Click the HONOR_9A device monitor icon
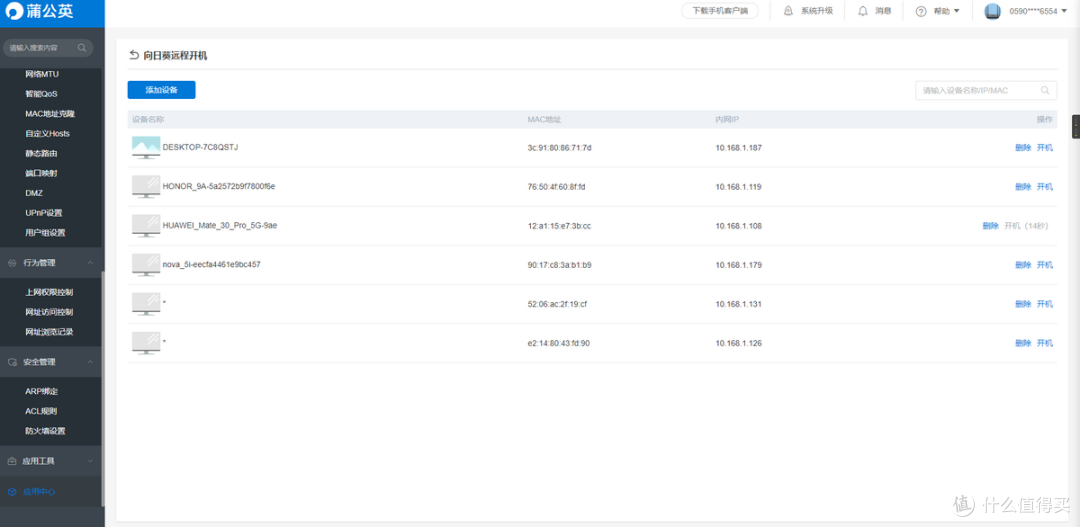The width and height of the screenshot is (1080, 527). pyautogui.click(x=146, y=187)
